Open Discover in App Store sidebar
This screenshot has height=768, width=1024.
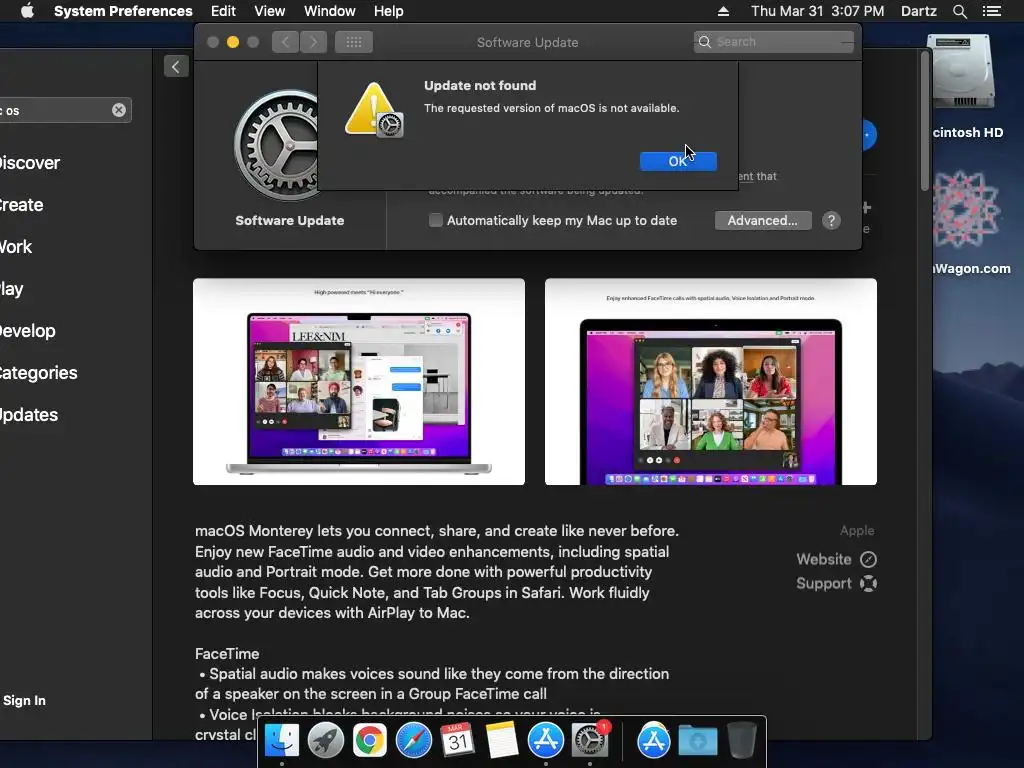pos(29,163)
